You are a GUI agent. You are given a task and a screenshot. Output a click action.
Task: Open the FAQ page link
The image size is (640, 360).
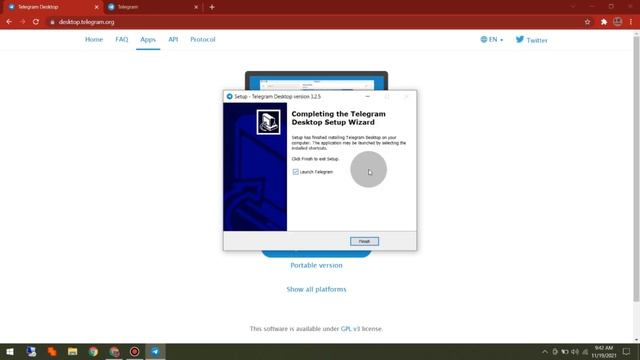coord(122,40)
